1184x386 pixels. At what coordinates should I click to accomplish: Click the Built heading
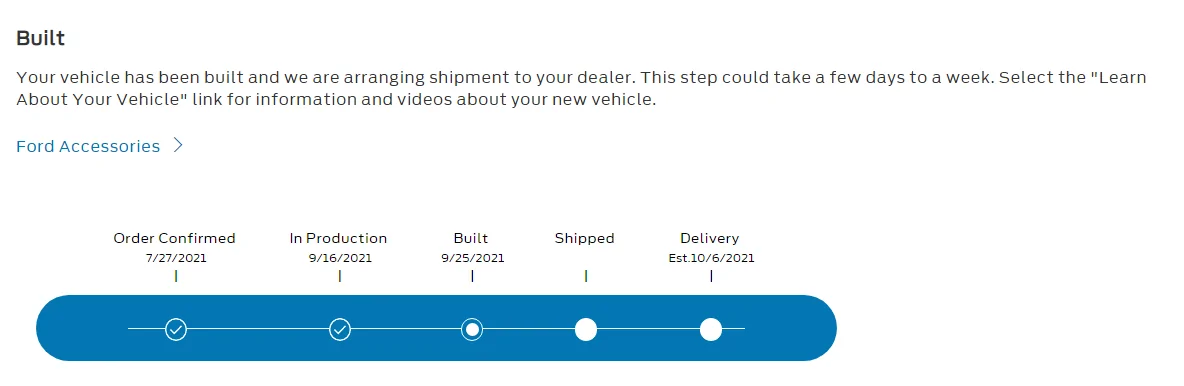[41, 38]
